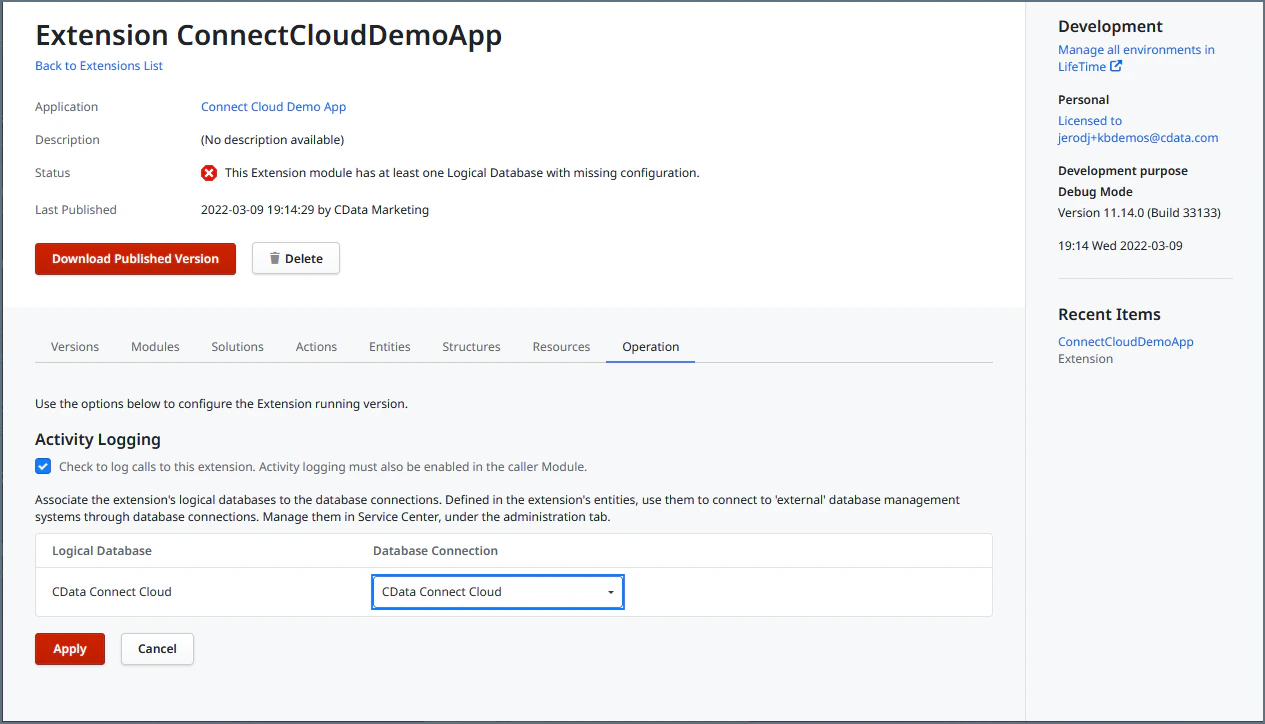Click the Version 11.14.0 build text

(x=1139, y=213)
